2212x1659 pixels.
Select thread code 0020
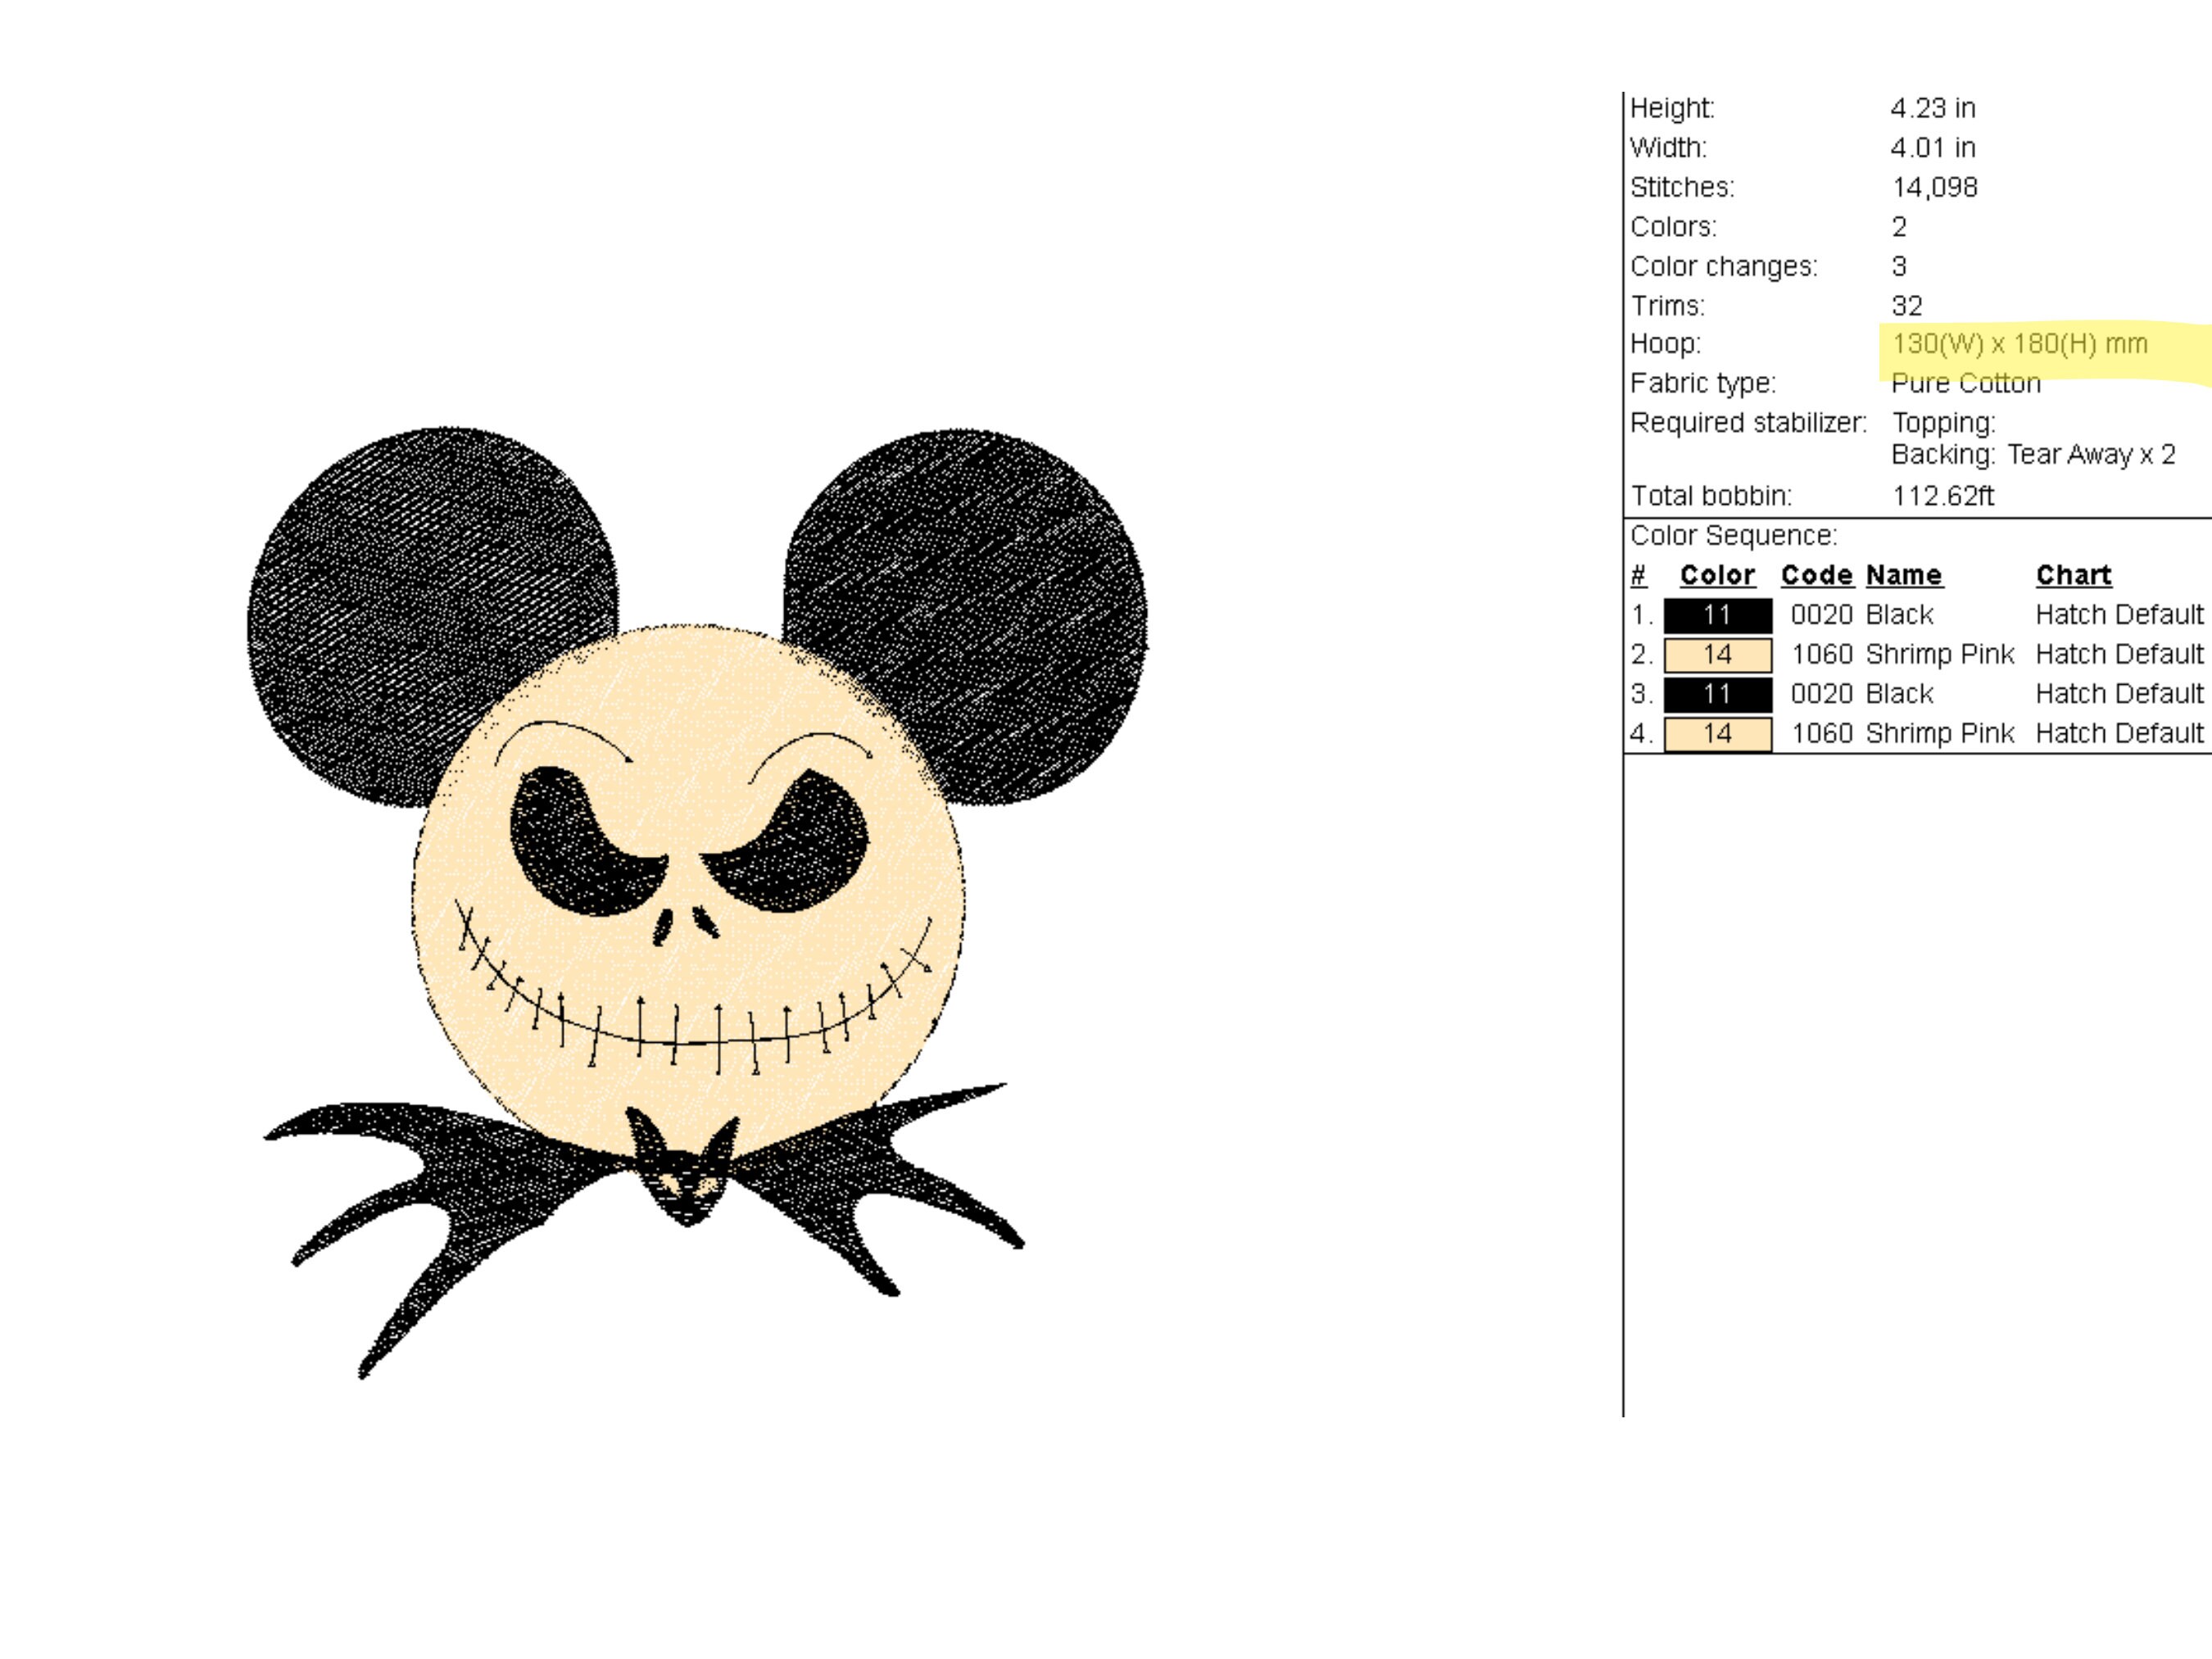(1822, 614)
